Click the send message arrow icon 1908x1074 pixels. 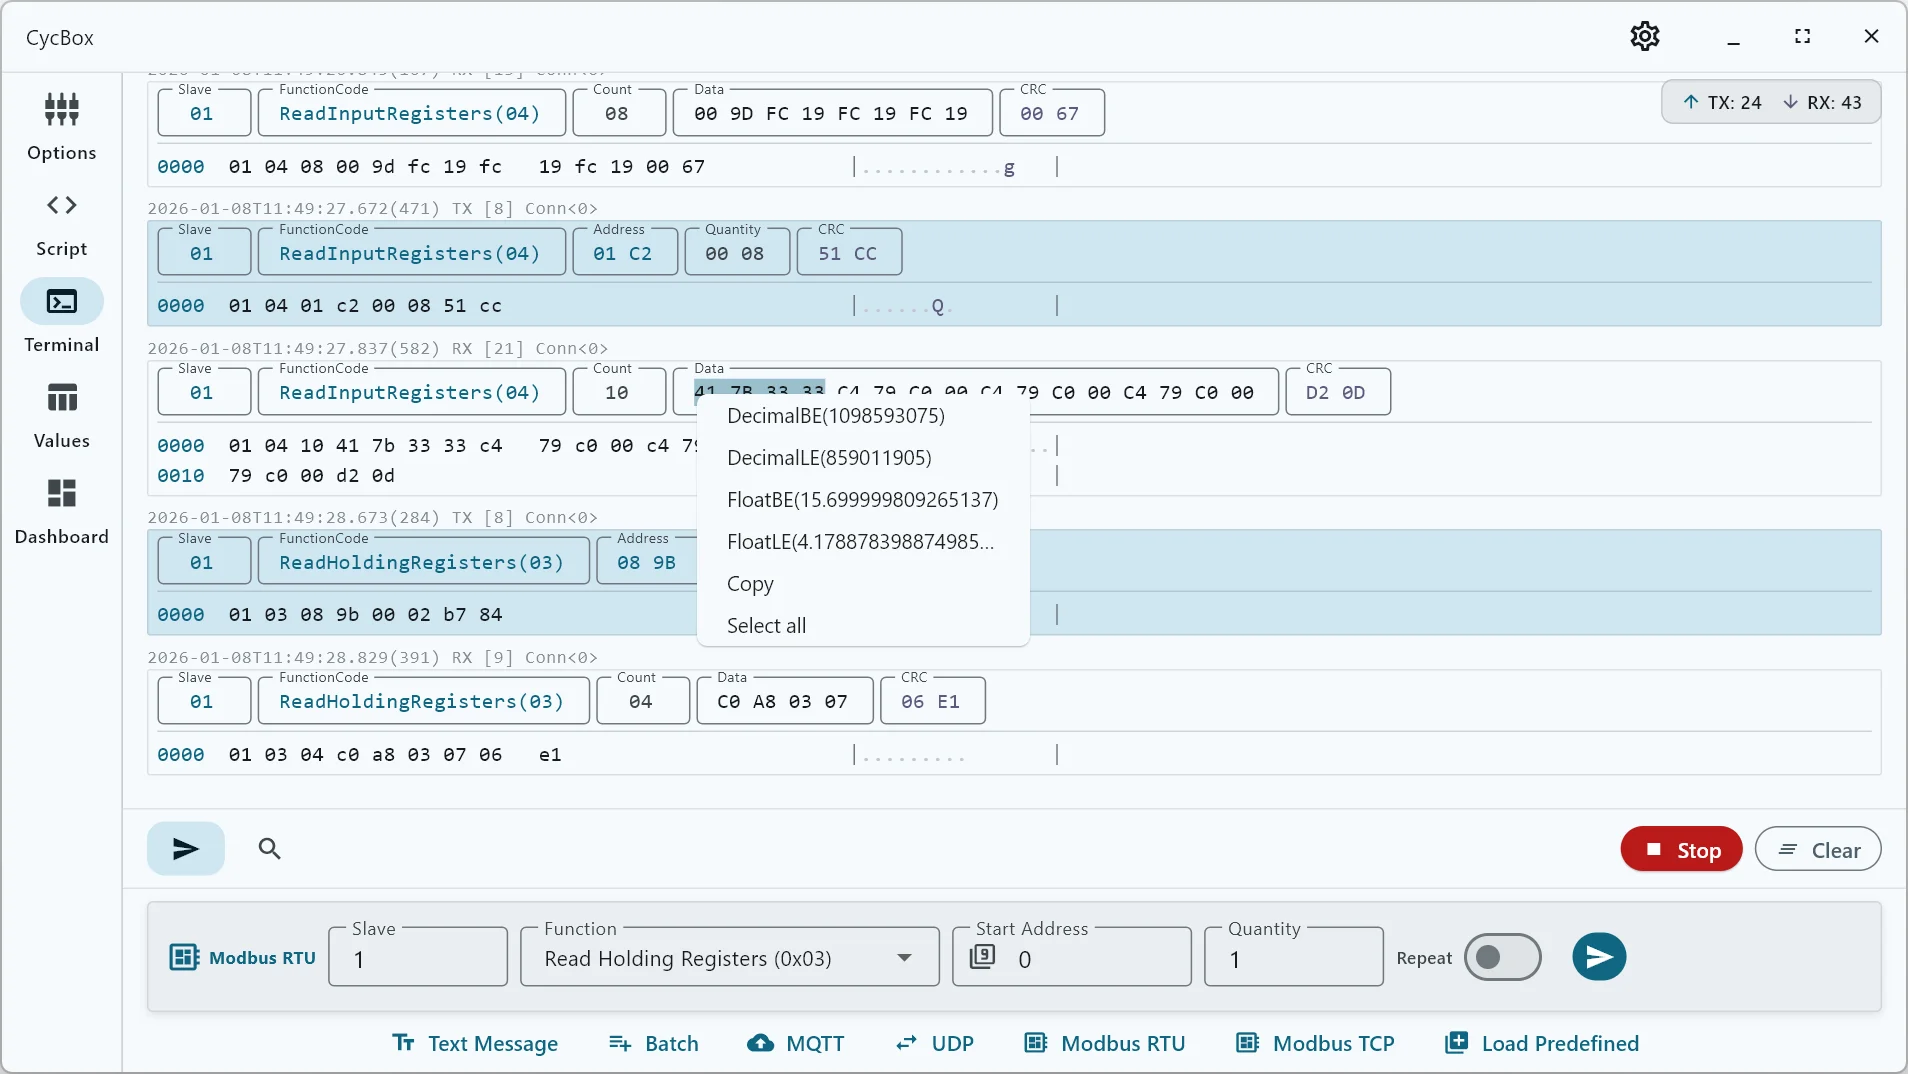click(x=185, y=848)
